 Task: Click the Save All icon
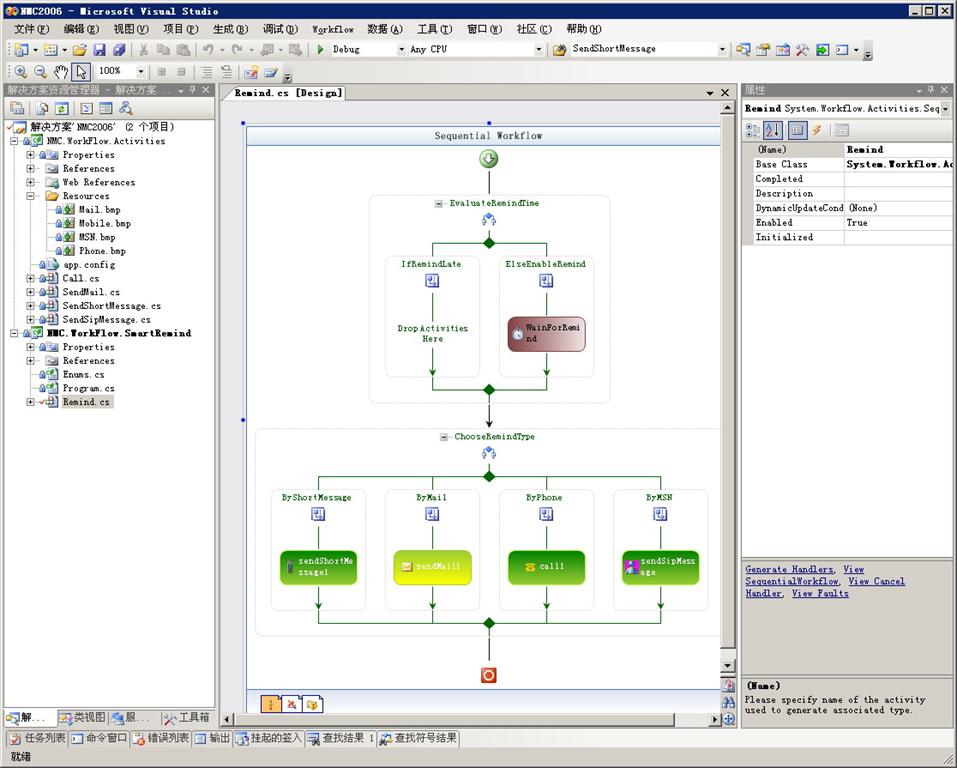[119, 49]
